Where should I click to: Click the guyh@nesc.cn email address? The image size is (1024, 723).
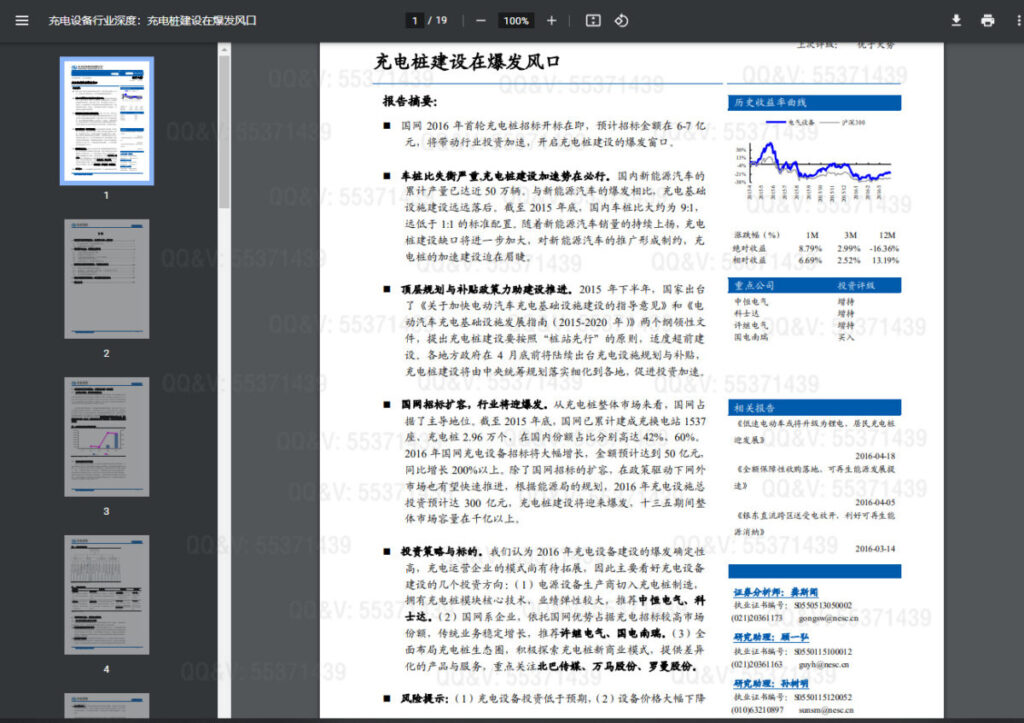coord(824,664)
